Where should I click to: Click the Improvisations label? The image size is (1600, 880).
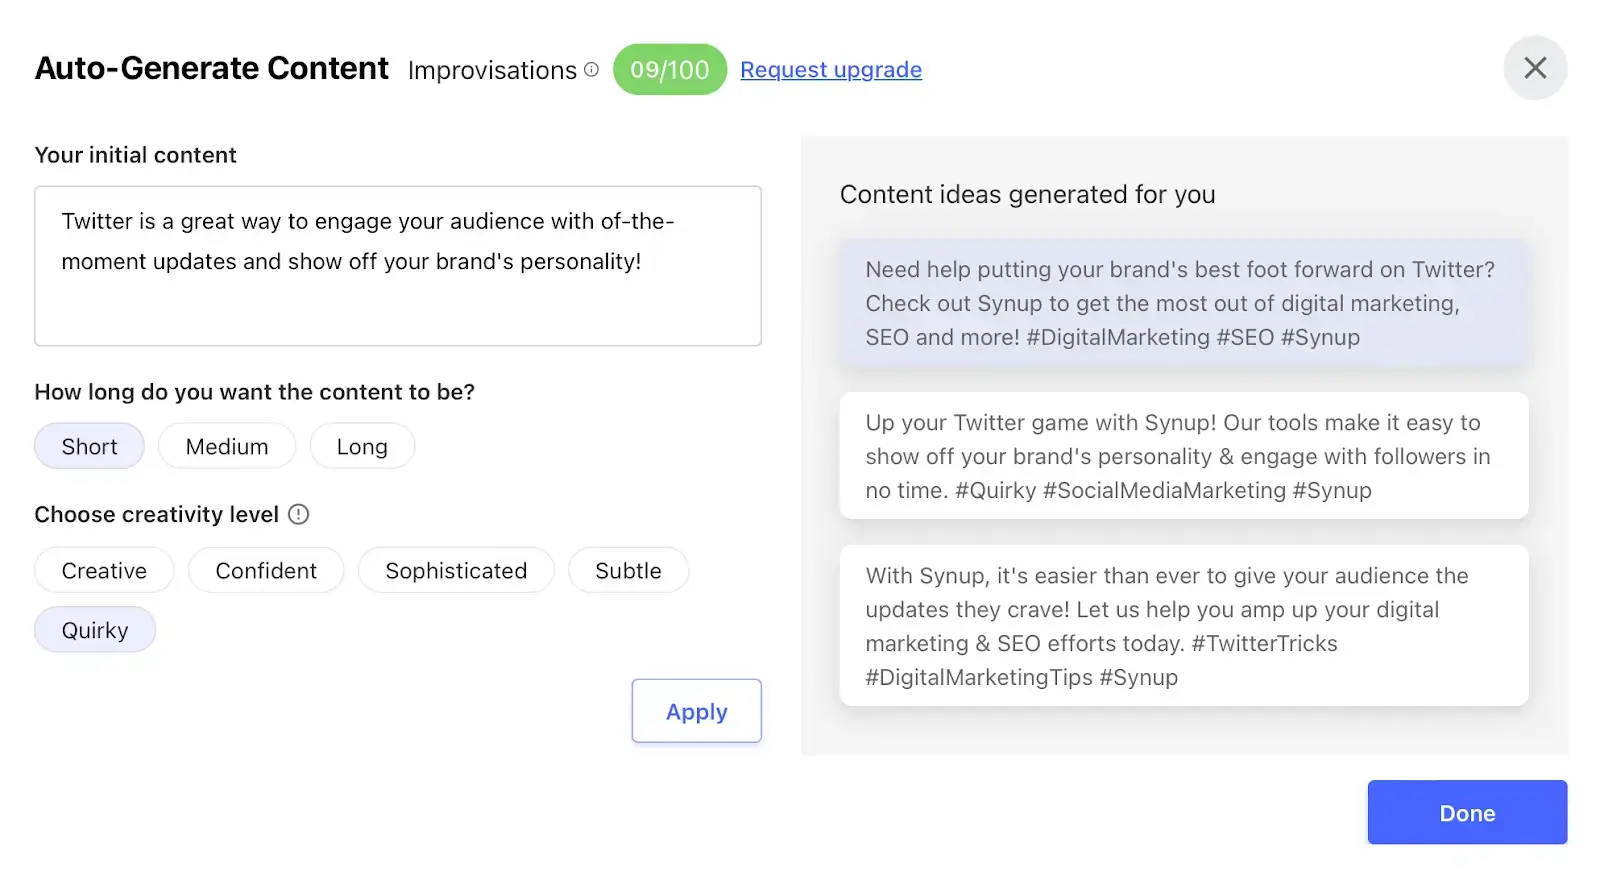tap(492, 70)
